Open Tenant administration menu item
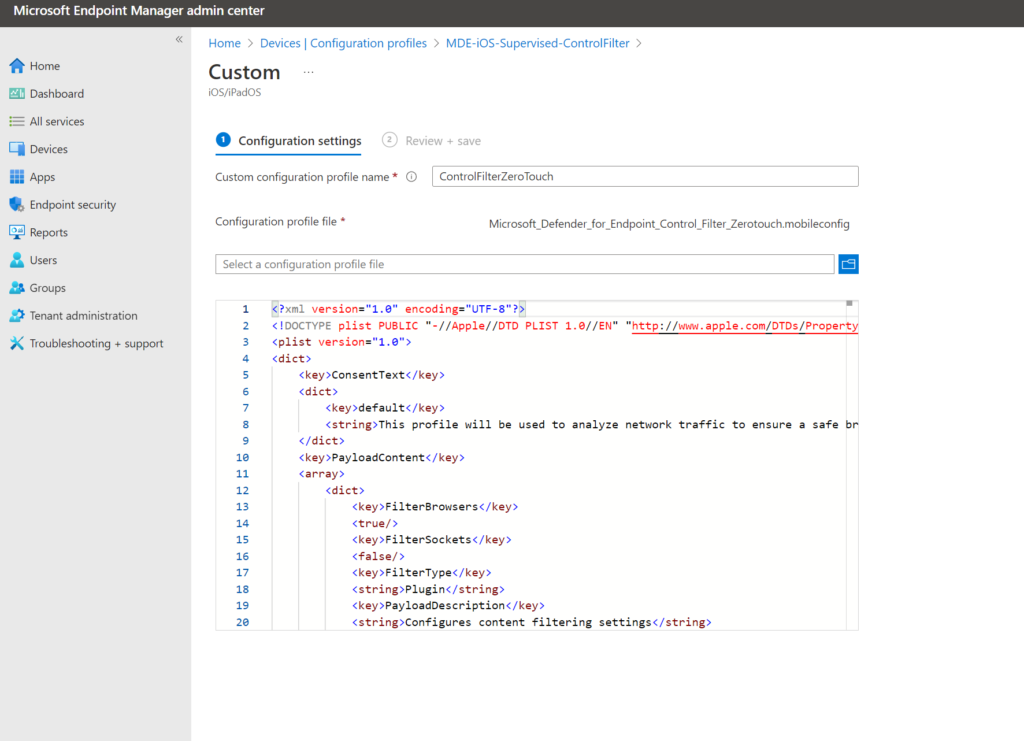 (x=84, y=315)
